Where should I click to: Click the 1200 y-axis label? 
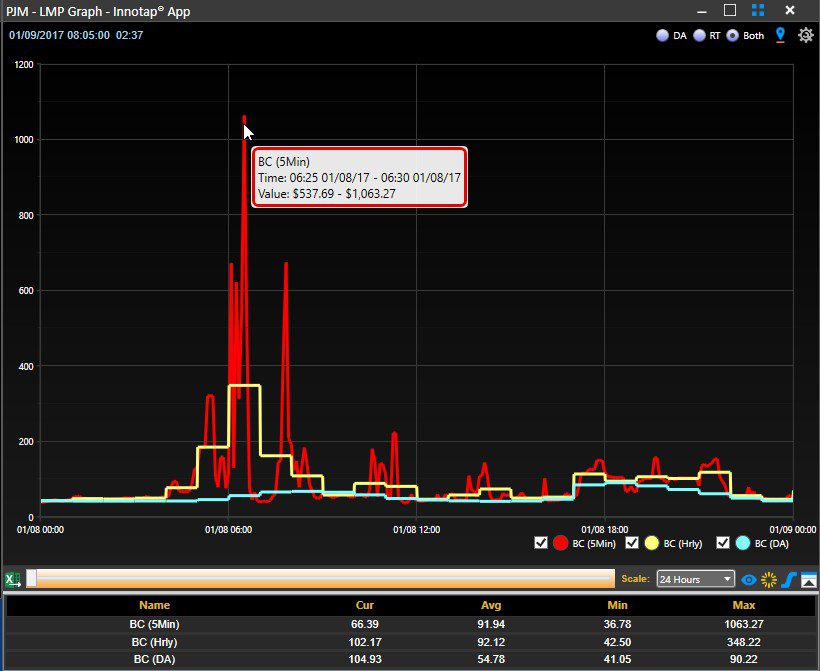click(25, 64)
